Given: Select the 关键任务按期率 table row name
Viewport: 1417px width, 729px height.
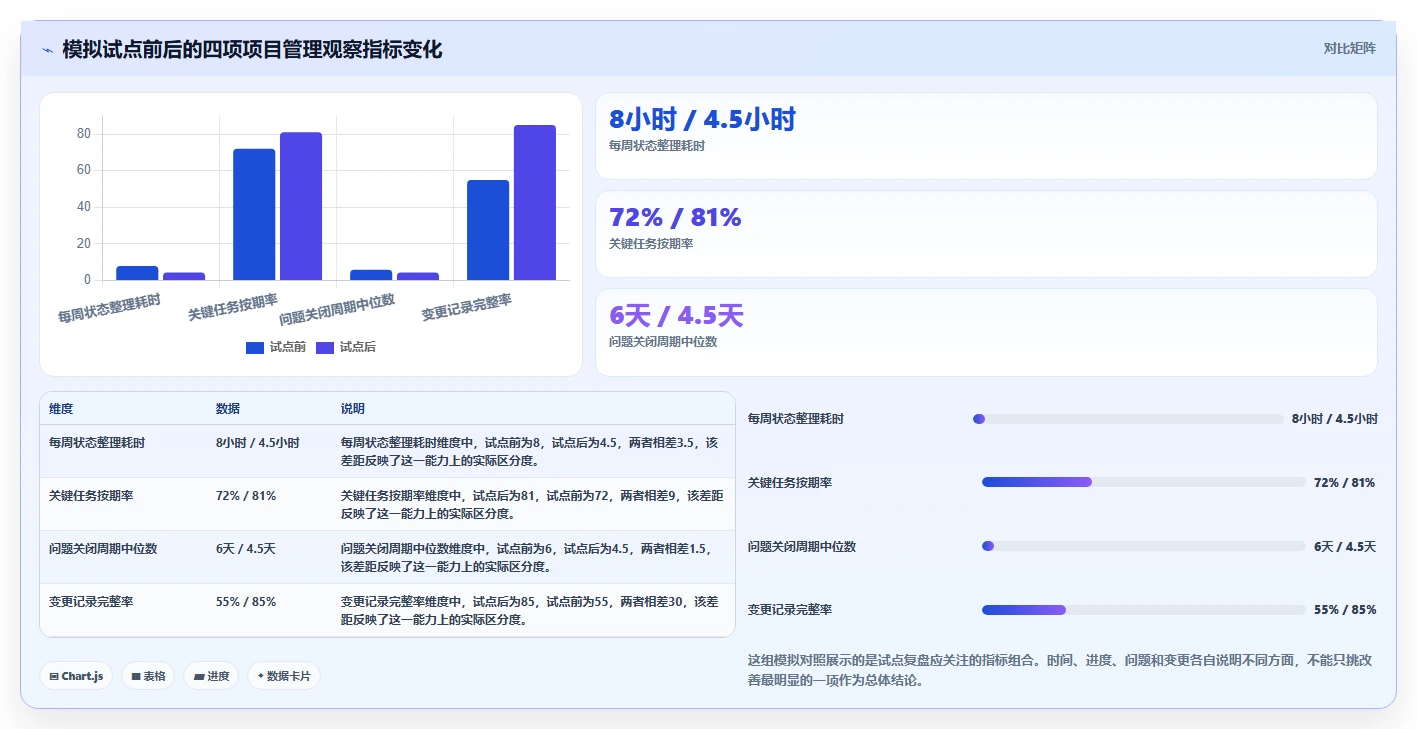Looking at the screenshot, I should pos(91,495).
